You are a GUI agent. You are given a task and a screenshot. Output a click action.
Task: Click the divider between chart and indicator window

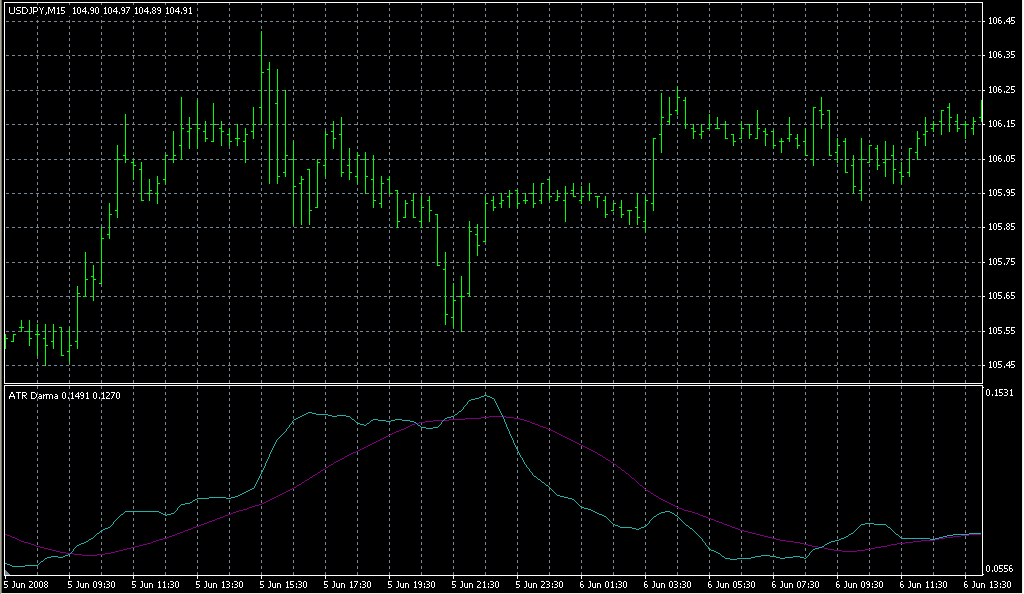click(490, 384)
